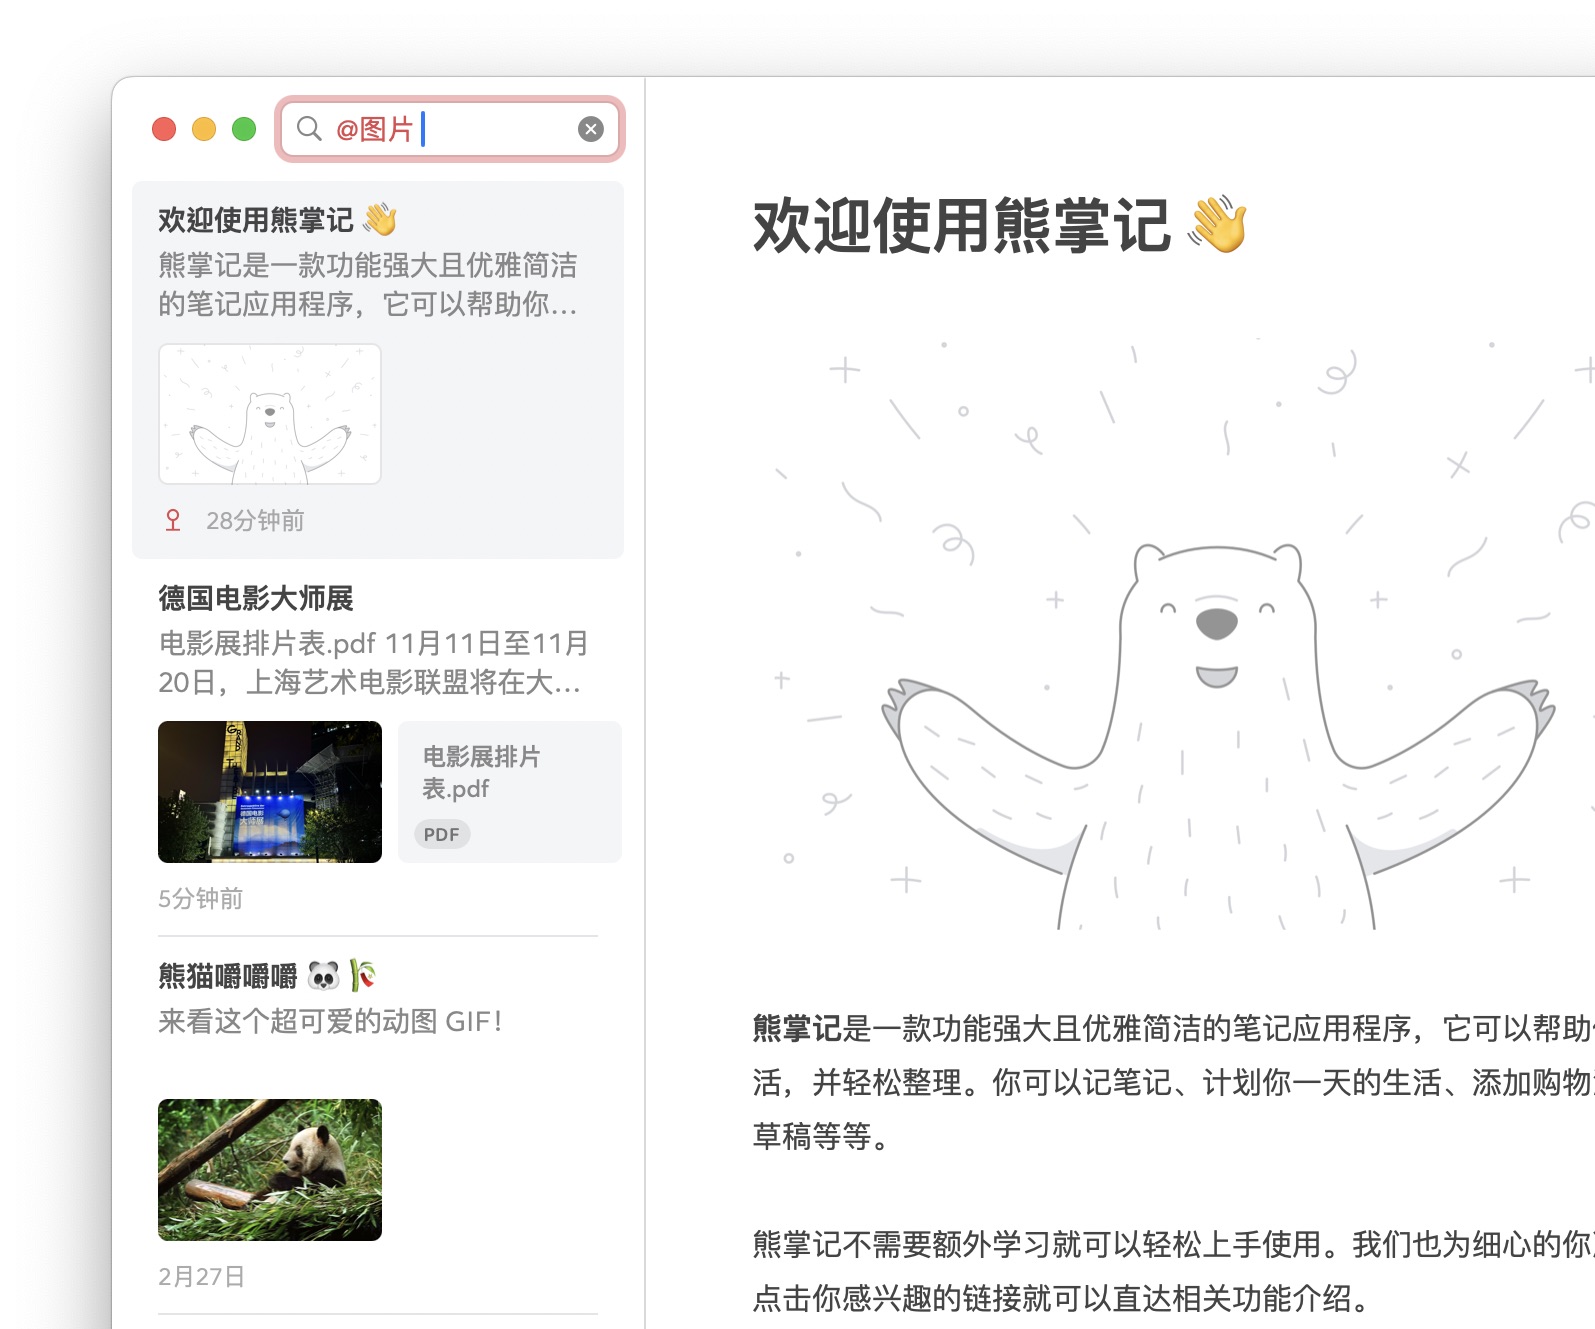Click the PDF badge on the attachment
This screenshot has height=1329, width=1595.
(441, 834)
